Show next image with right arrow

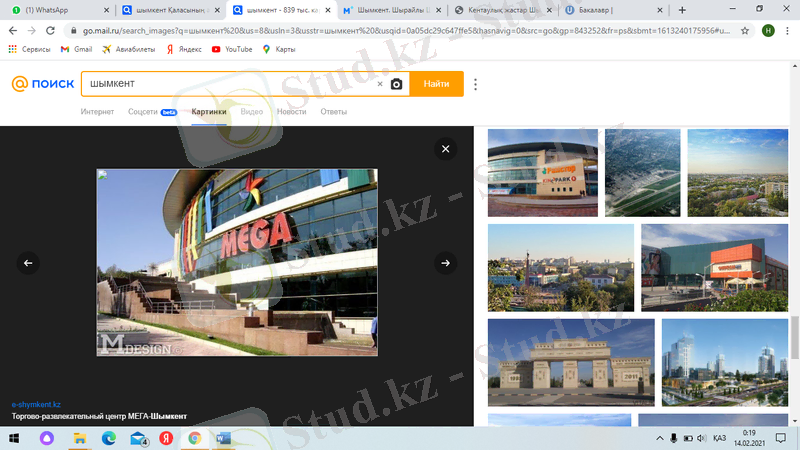pyautogui.click(x=446, y=263)
